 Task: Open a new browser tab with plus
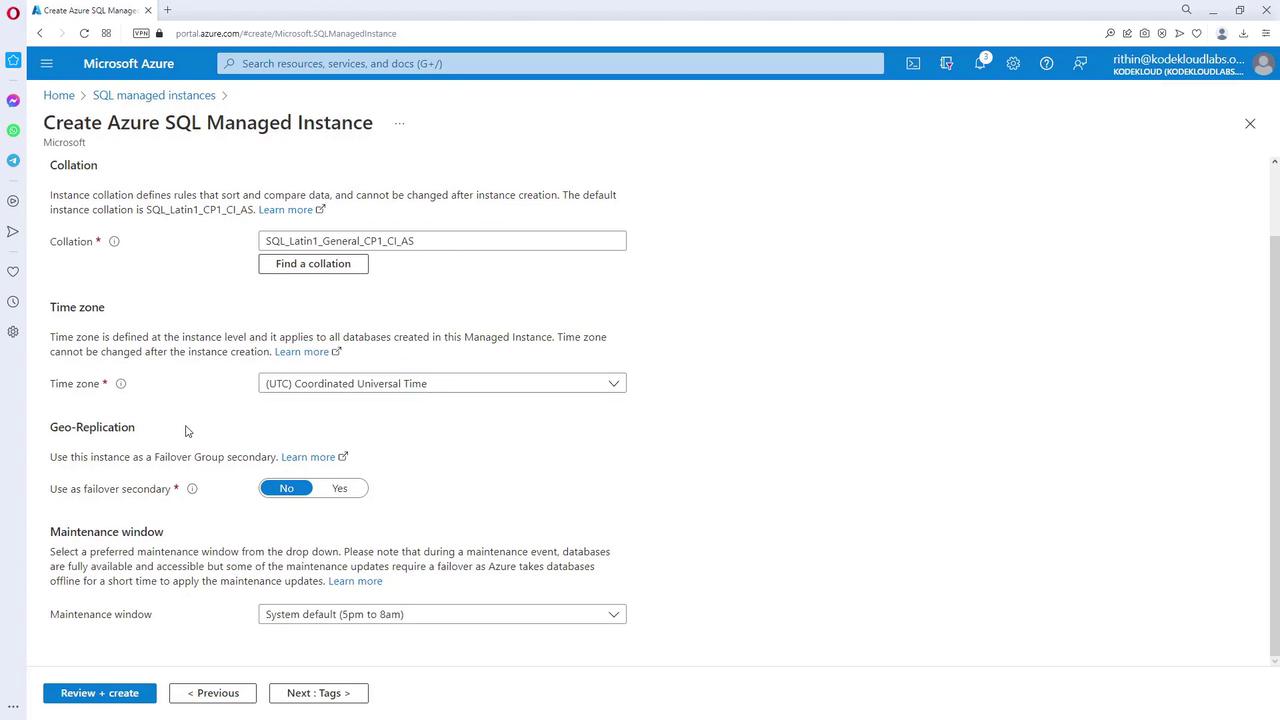[x=167, y=10]
